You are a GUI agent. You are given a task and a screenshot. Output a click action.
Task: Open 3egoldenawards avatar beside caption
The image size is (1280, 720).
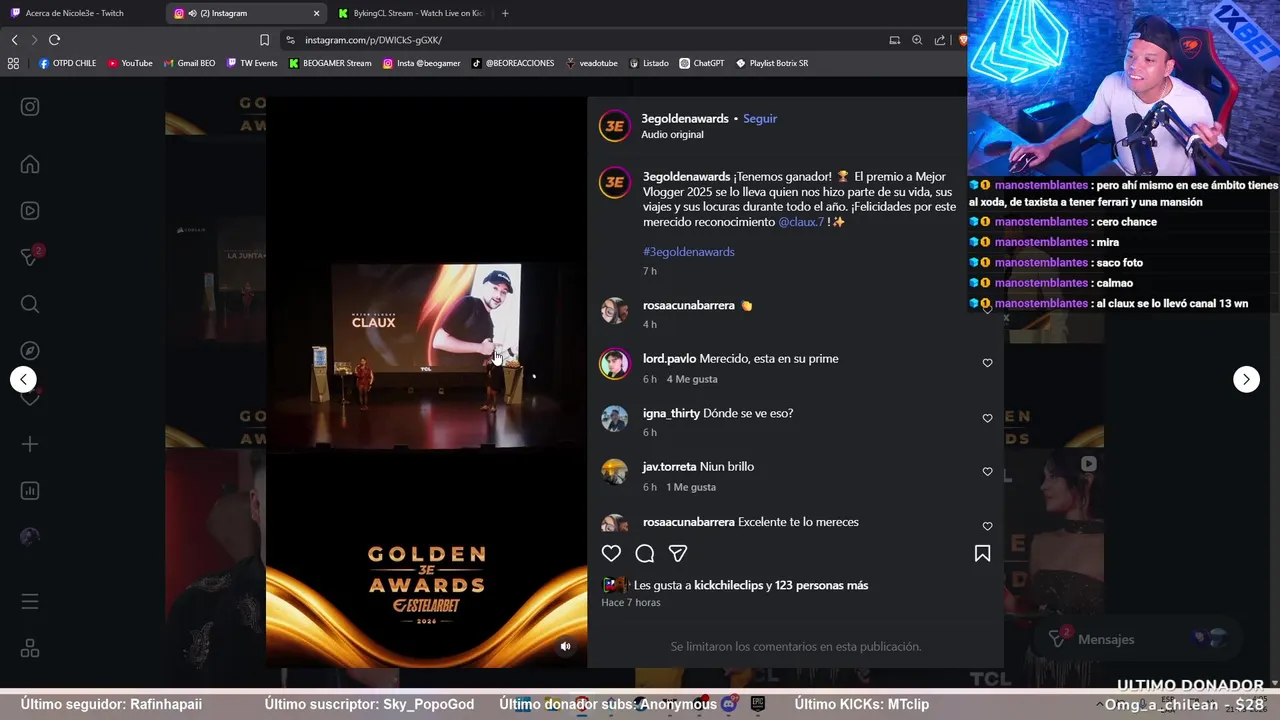click(614, 182)
